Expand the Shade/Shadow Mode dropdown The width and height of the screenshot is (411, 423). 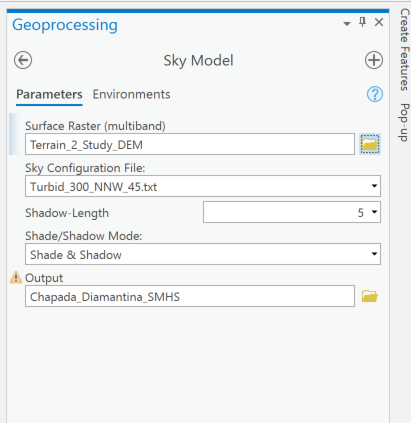(x=374, y=254)
